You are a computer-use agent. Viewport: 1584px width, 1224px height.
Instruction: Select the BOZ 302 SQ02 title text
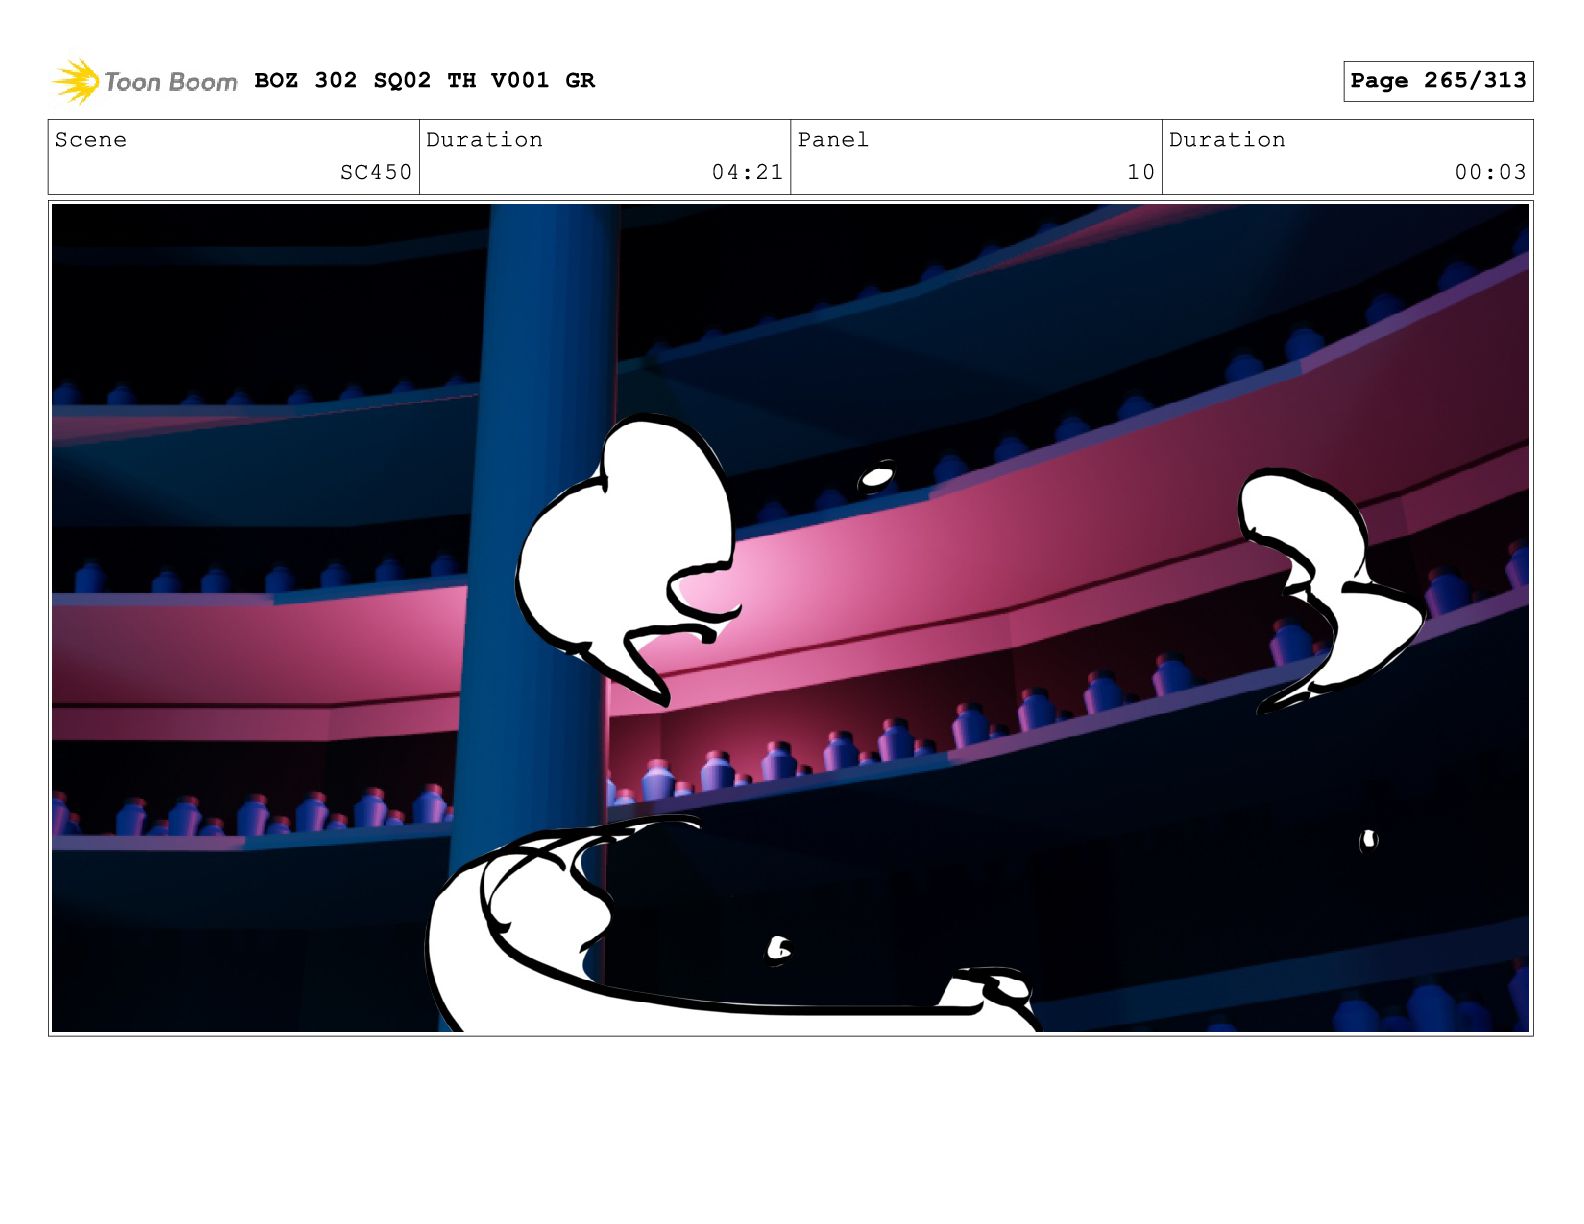click(424, 80)
